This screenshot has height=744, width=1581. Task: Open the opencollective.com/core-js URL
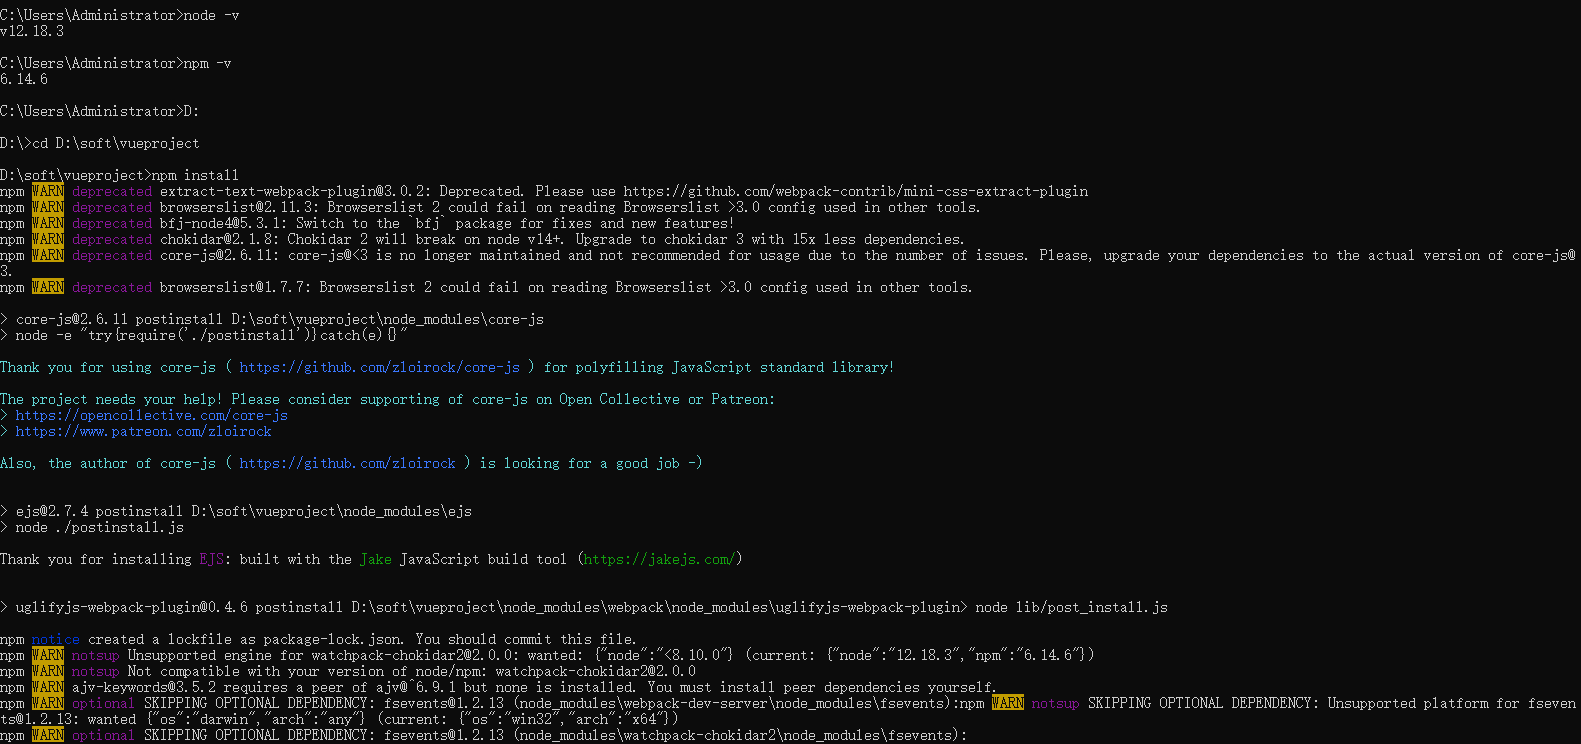pos(152,415)
